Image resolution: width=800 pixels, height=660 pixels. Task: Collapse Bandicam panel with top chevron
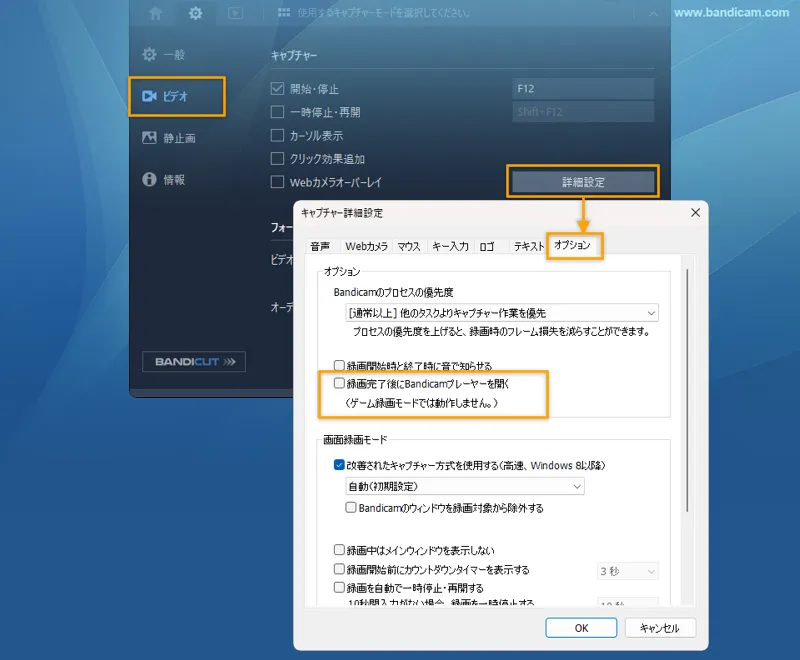[653, 14]
